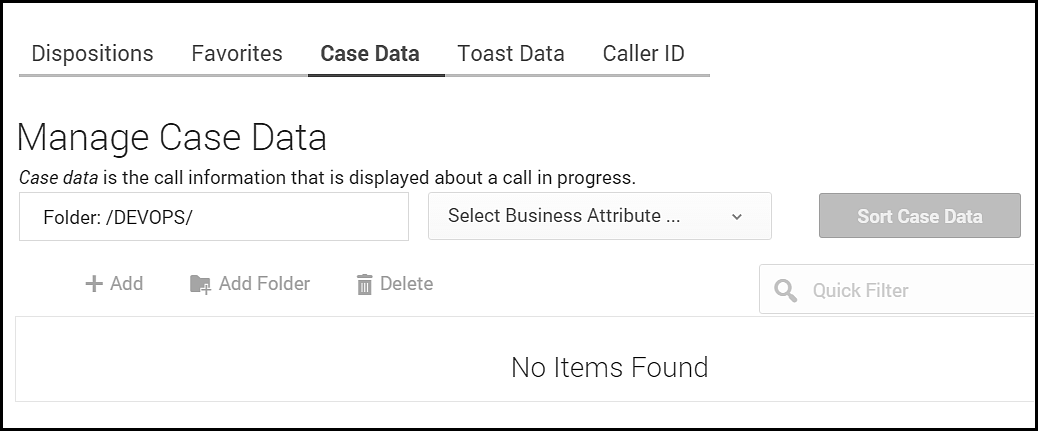Click the Manage Case Data heading

[172, 137]
